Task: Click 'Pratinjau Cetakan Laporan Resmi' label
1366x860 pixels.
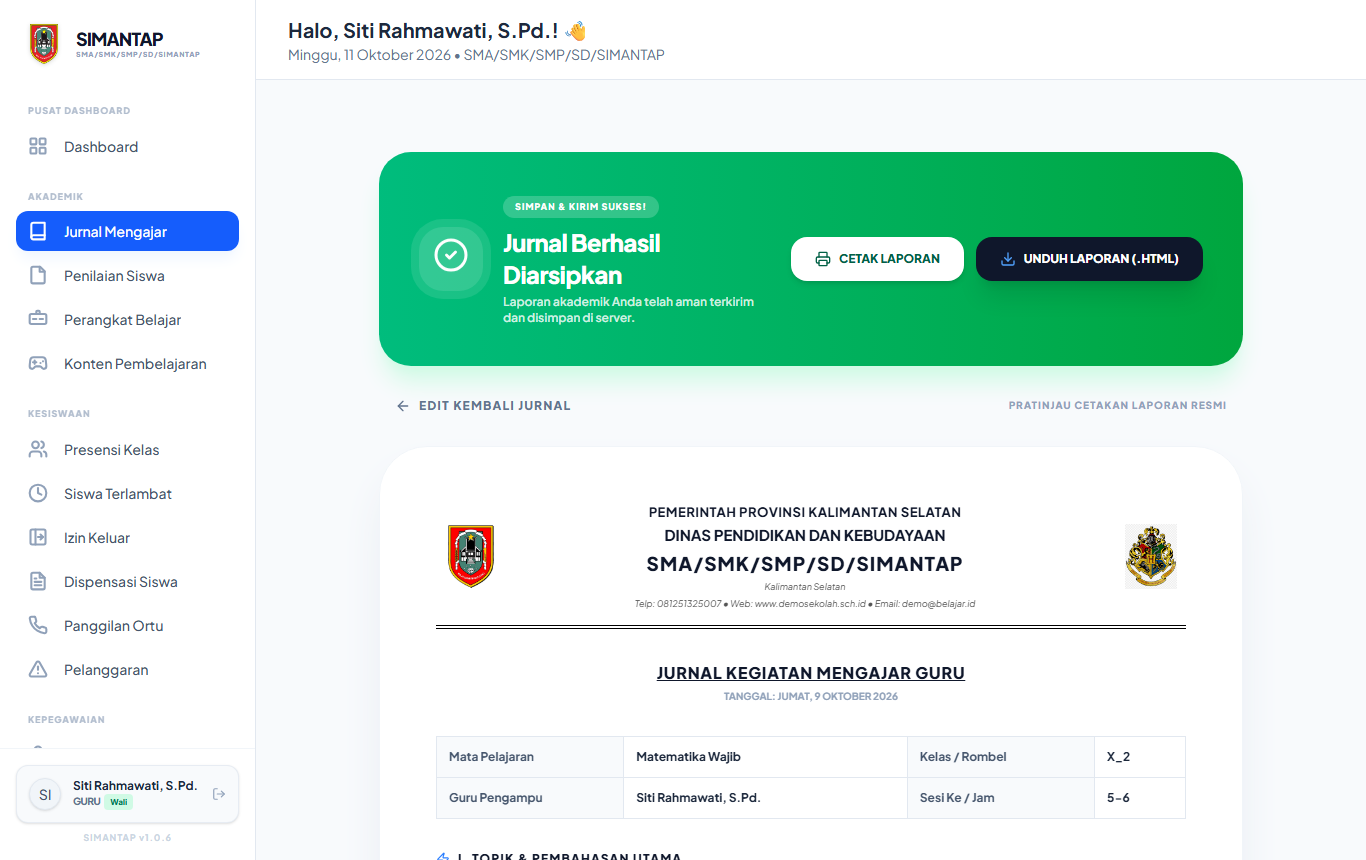Action: (1117, 406)
